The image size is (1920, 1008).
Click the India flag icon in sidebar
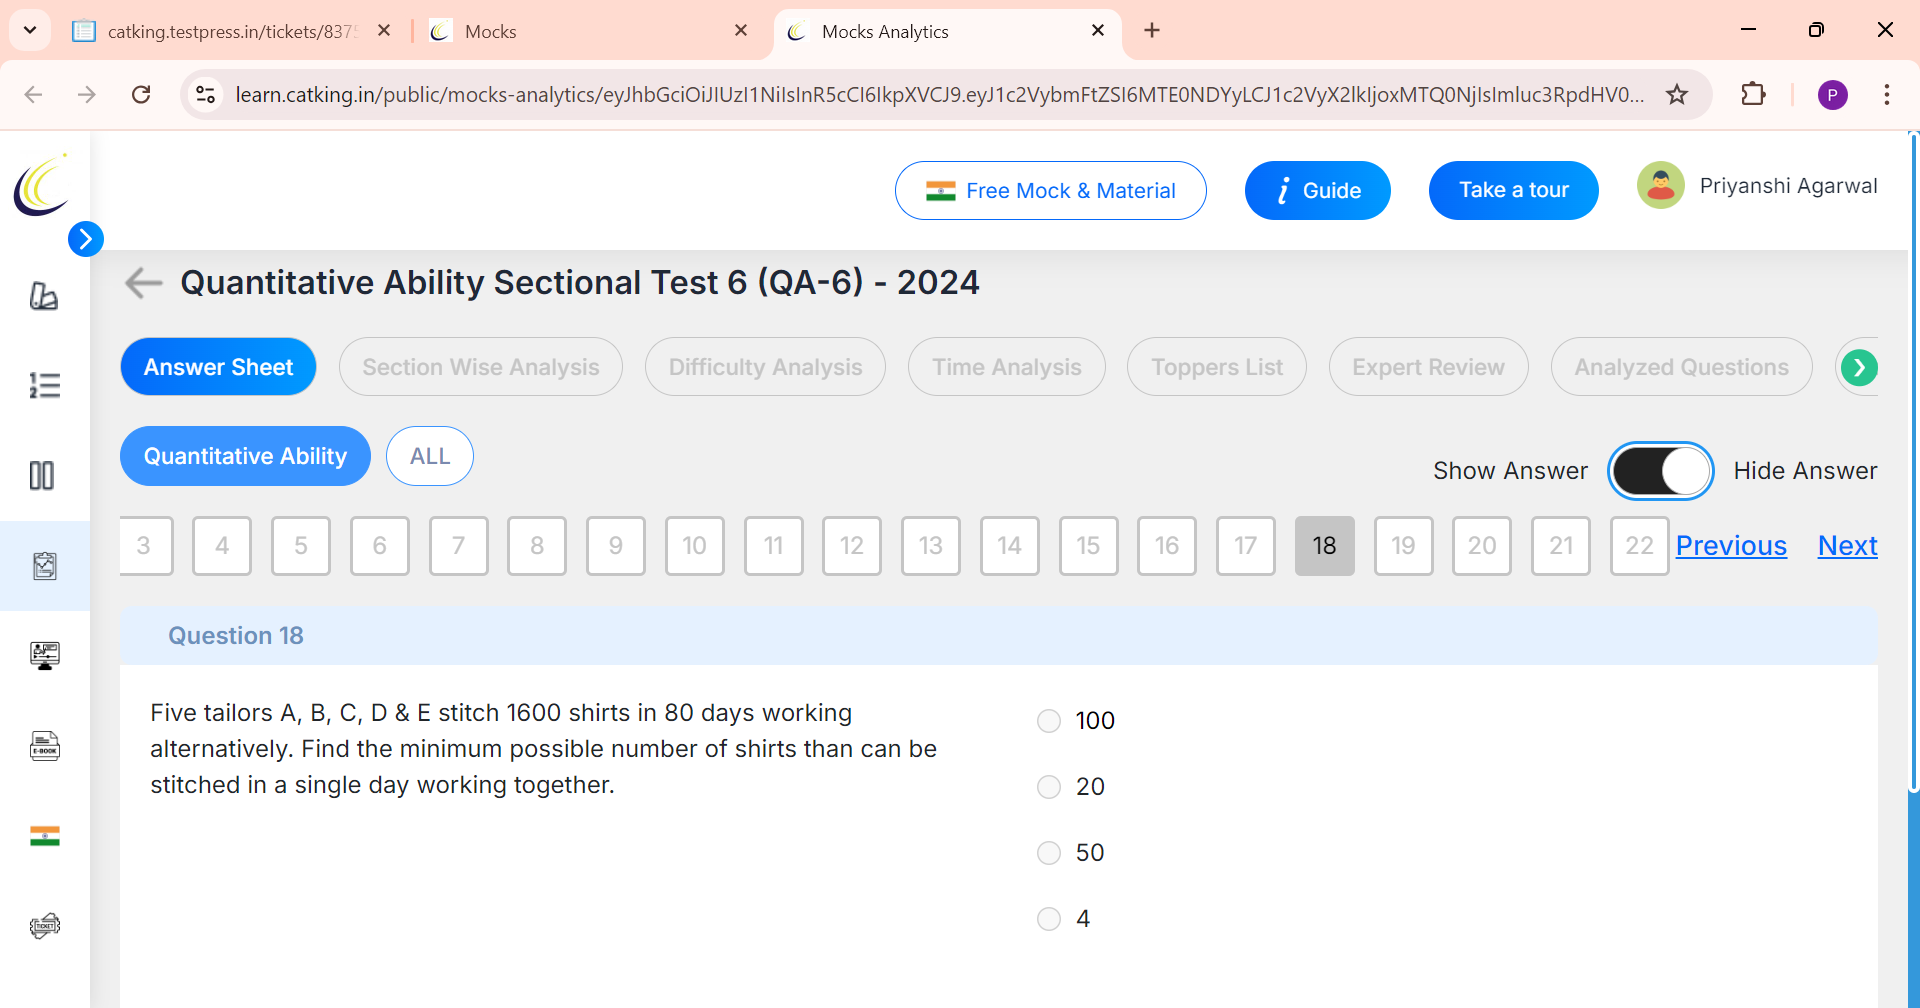[x=44, y=836]
